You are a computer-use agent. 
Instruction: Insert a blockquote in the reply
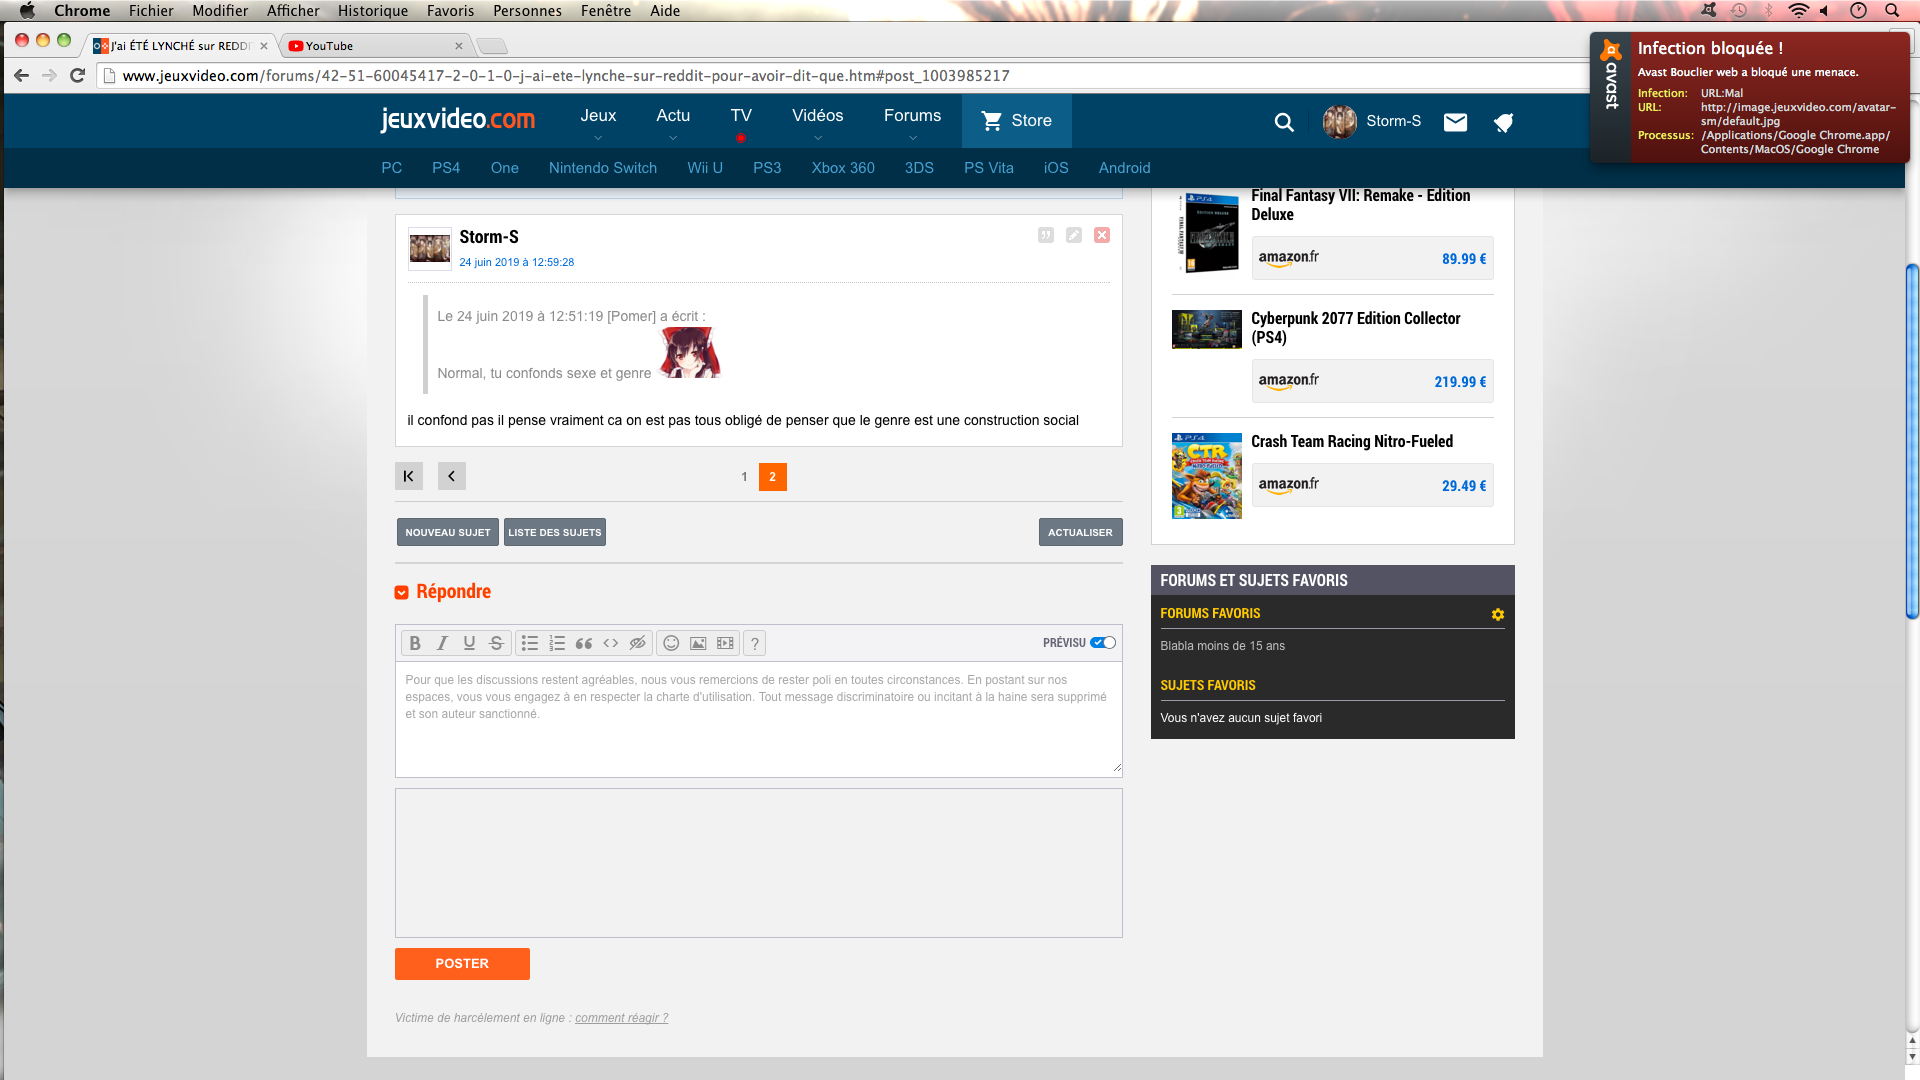(584, 643)
